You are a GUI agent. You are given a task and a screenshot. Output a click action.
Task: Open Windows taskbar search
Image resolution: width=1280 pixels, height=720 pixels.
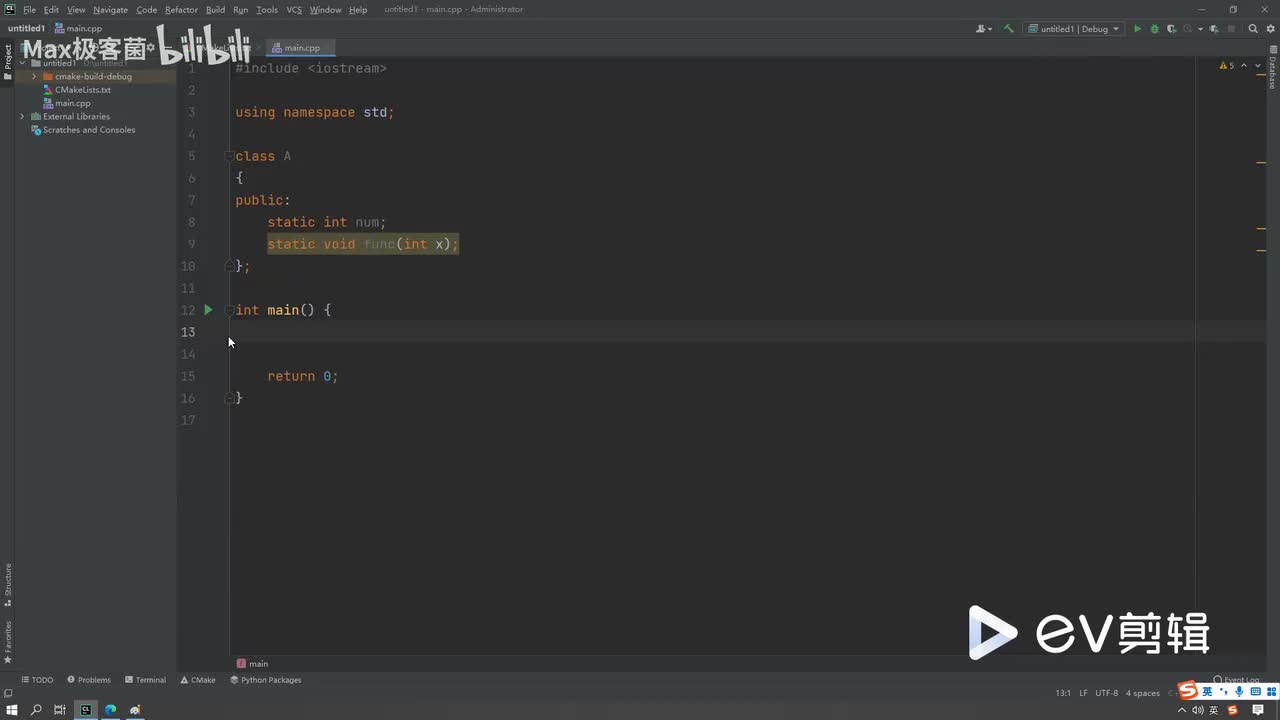(x=36, y=710)
